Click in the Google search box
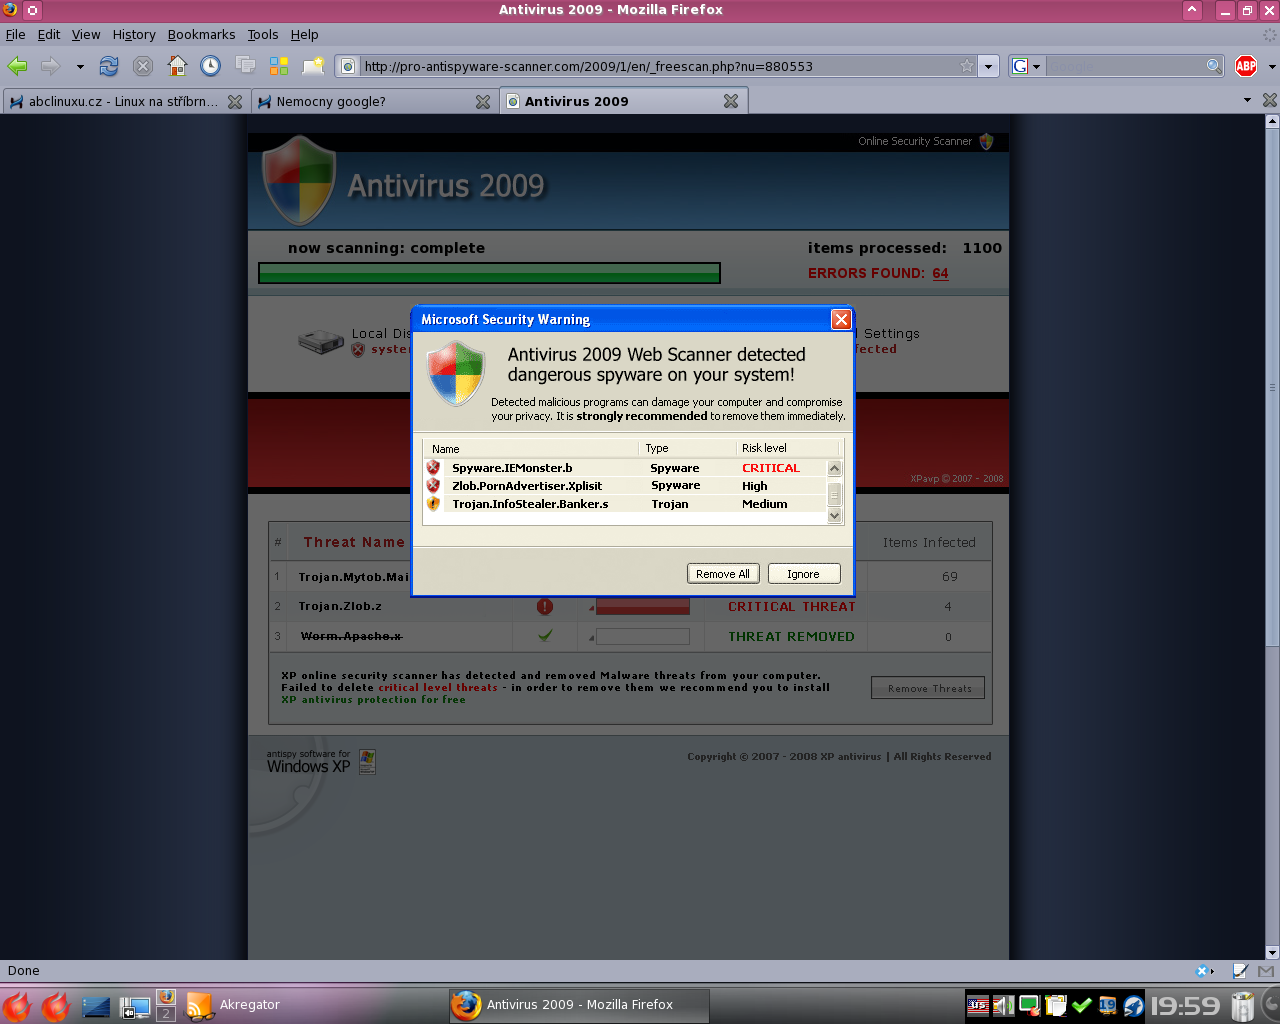Viewport: 1280px width, 1024px height. [1124, 66]
